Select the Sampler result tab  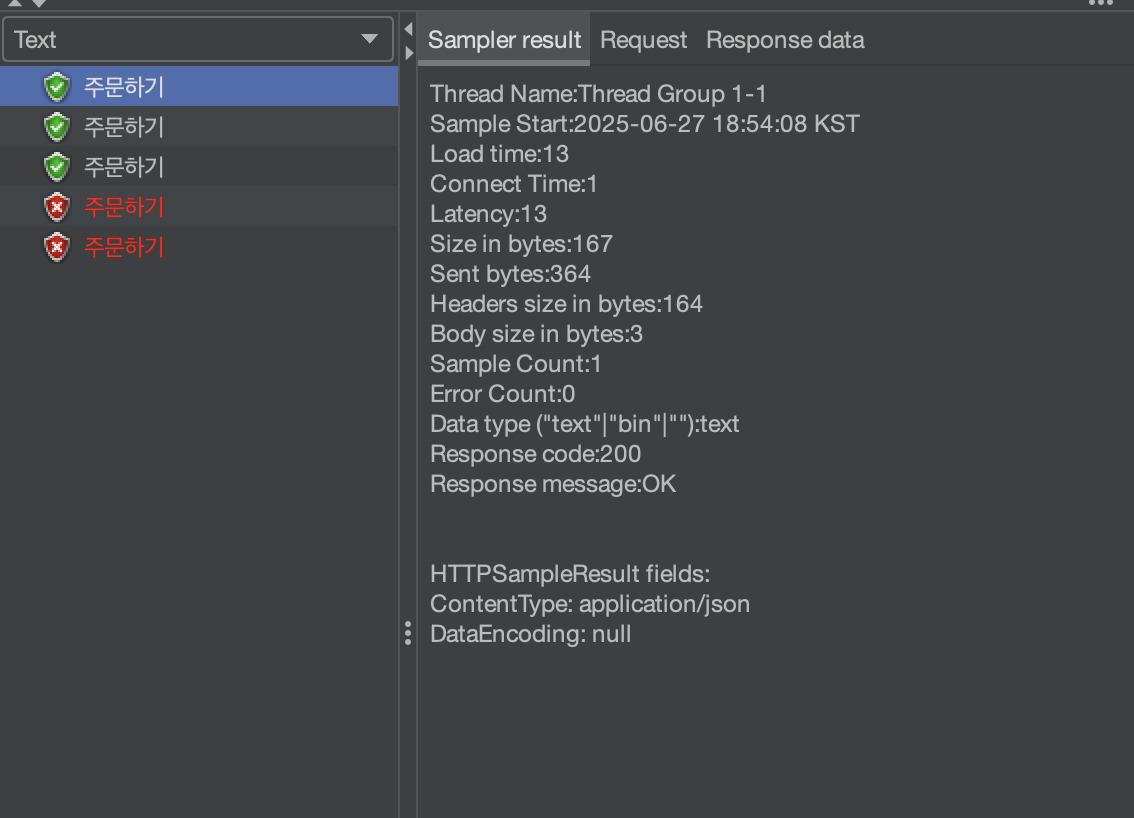504,40
